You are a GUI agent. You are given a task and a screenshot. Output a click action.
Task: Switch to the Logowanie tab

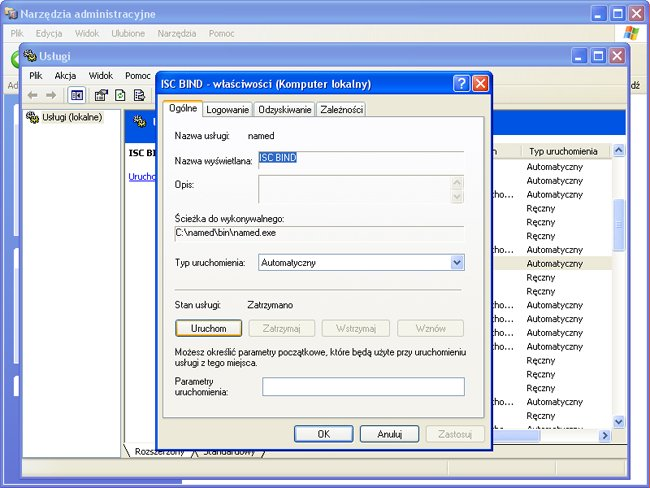tap(227, 109)
